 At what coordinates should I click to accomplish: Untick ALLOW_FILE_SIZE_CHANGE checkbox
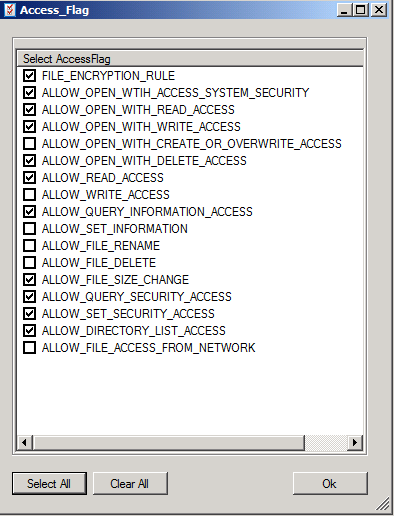click(29, 280)
